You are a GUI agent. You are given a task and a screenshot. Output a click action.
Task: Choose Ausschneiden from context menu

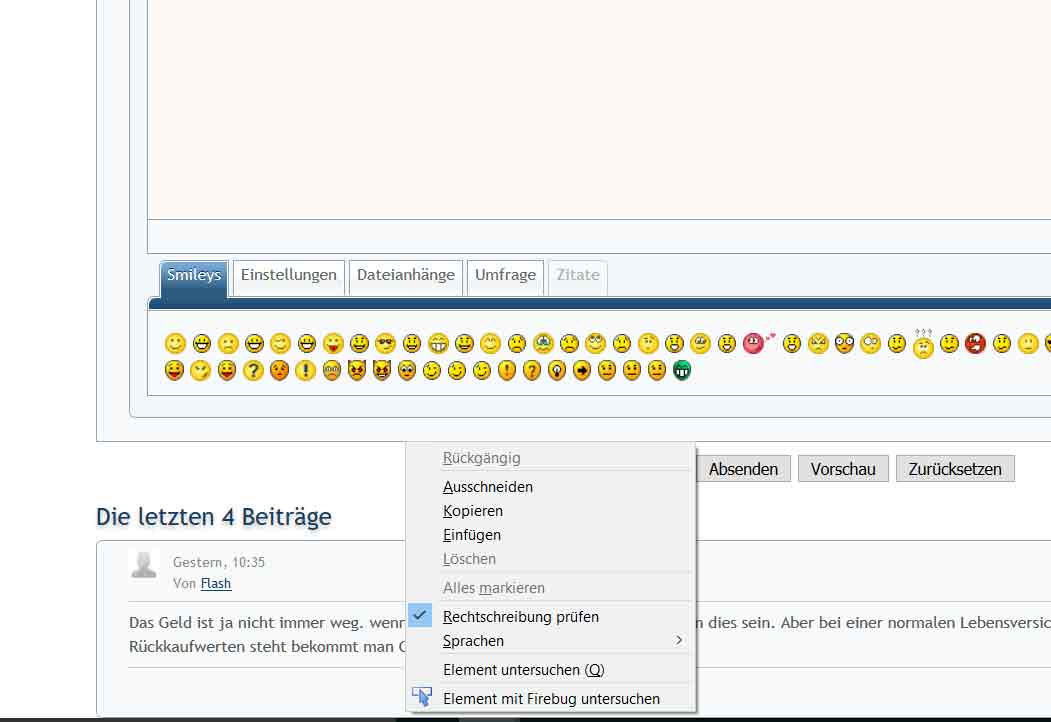[x=488, y=487]
